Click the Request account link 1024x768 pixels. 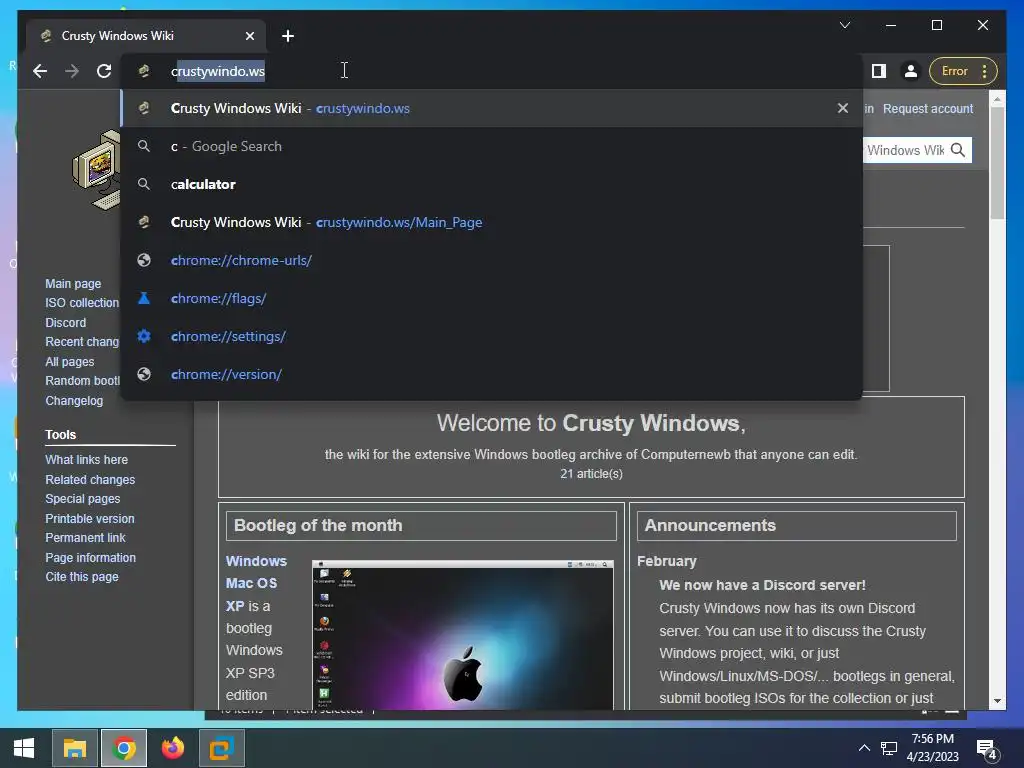tap(927, 108)
